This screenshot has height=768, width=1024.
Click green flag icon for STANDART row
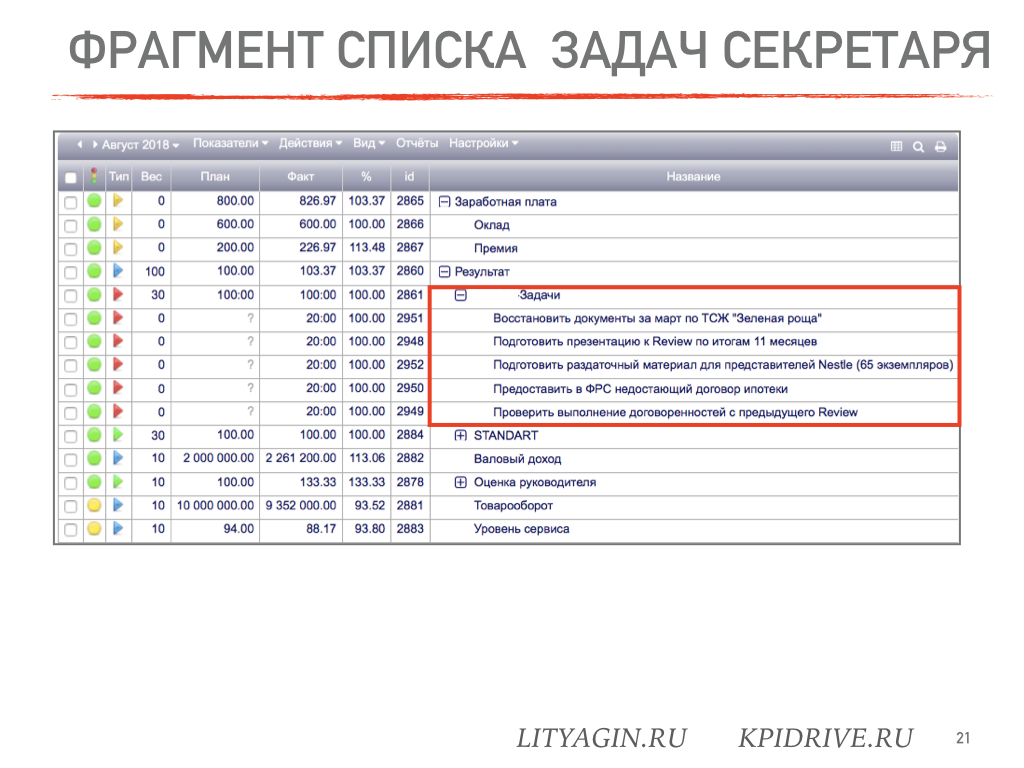pyautogui.click(x=118, y=434)
